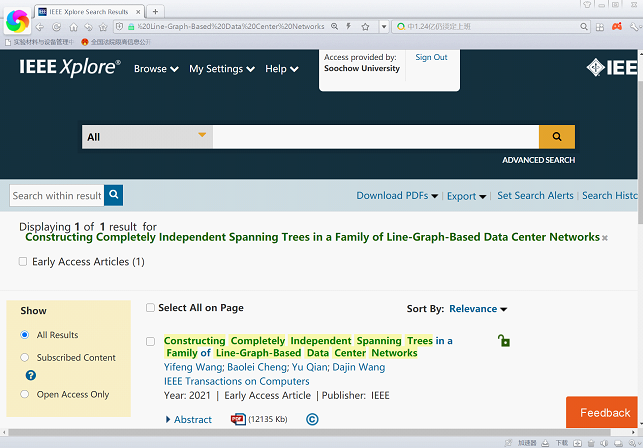The width and height of the screenshot is (643, 448).
Task: Open the My Settings menu
Action: pyautogui.click(x=221, y=69)
